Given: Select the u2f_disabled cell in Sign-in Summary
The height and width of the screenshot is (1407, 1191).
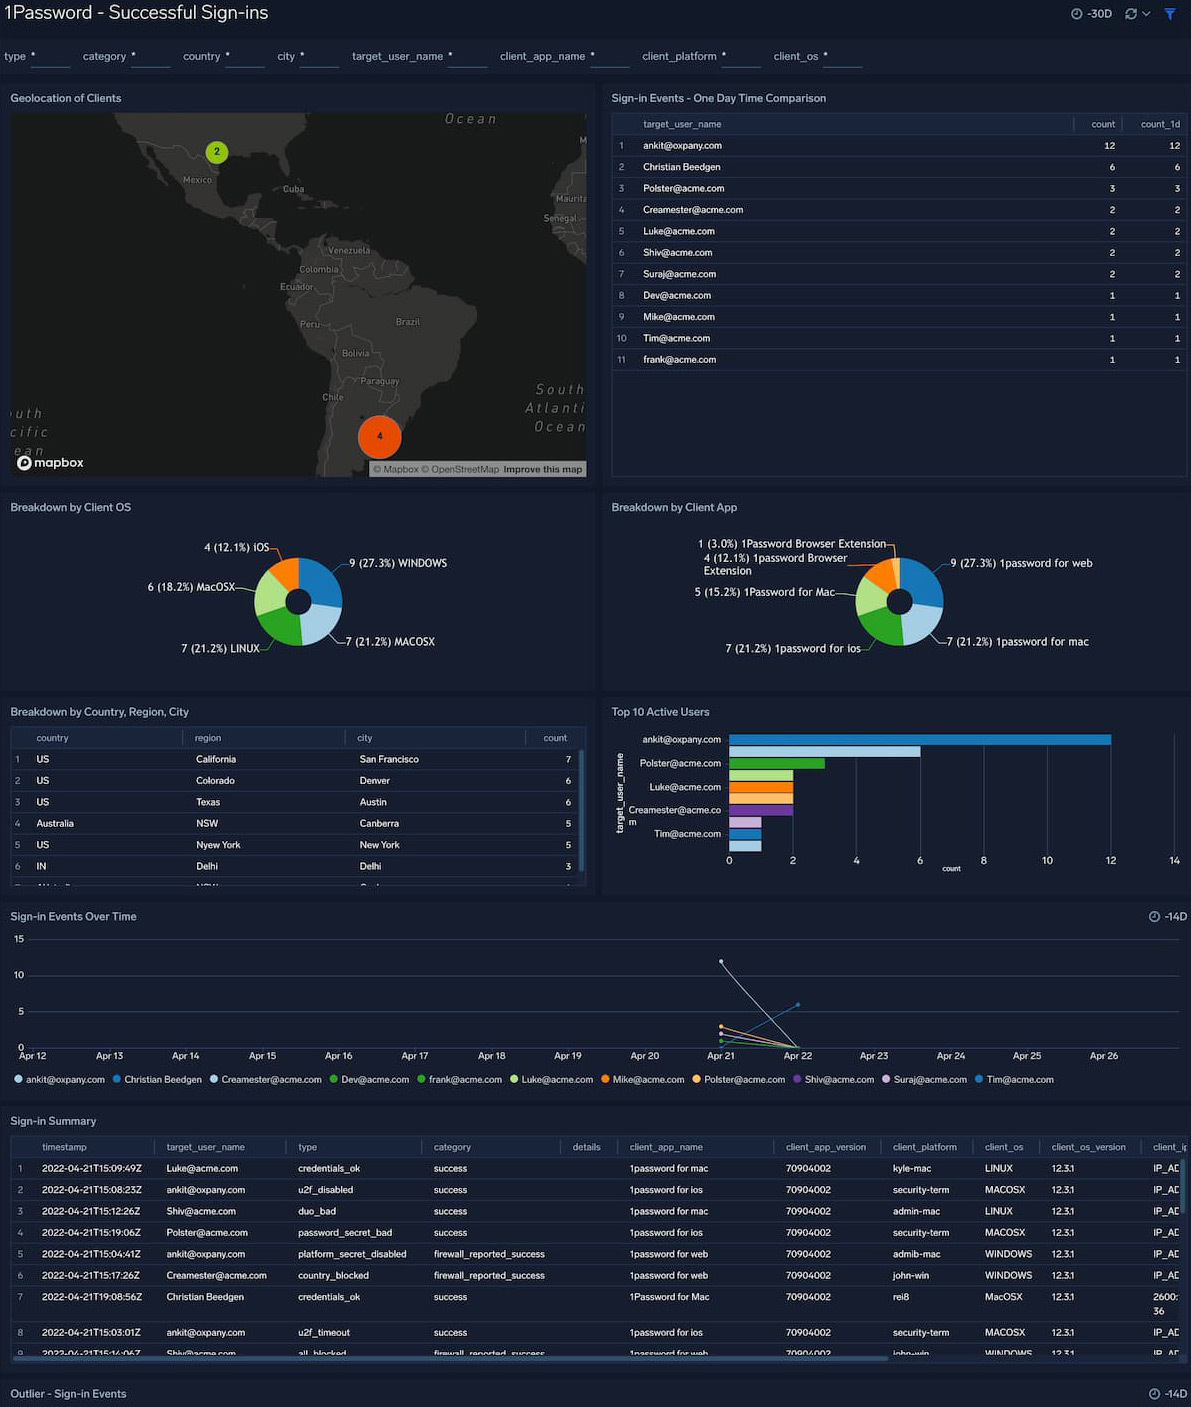Looking at the screenshot, I should 325,1190.
